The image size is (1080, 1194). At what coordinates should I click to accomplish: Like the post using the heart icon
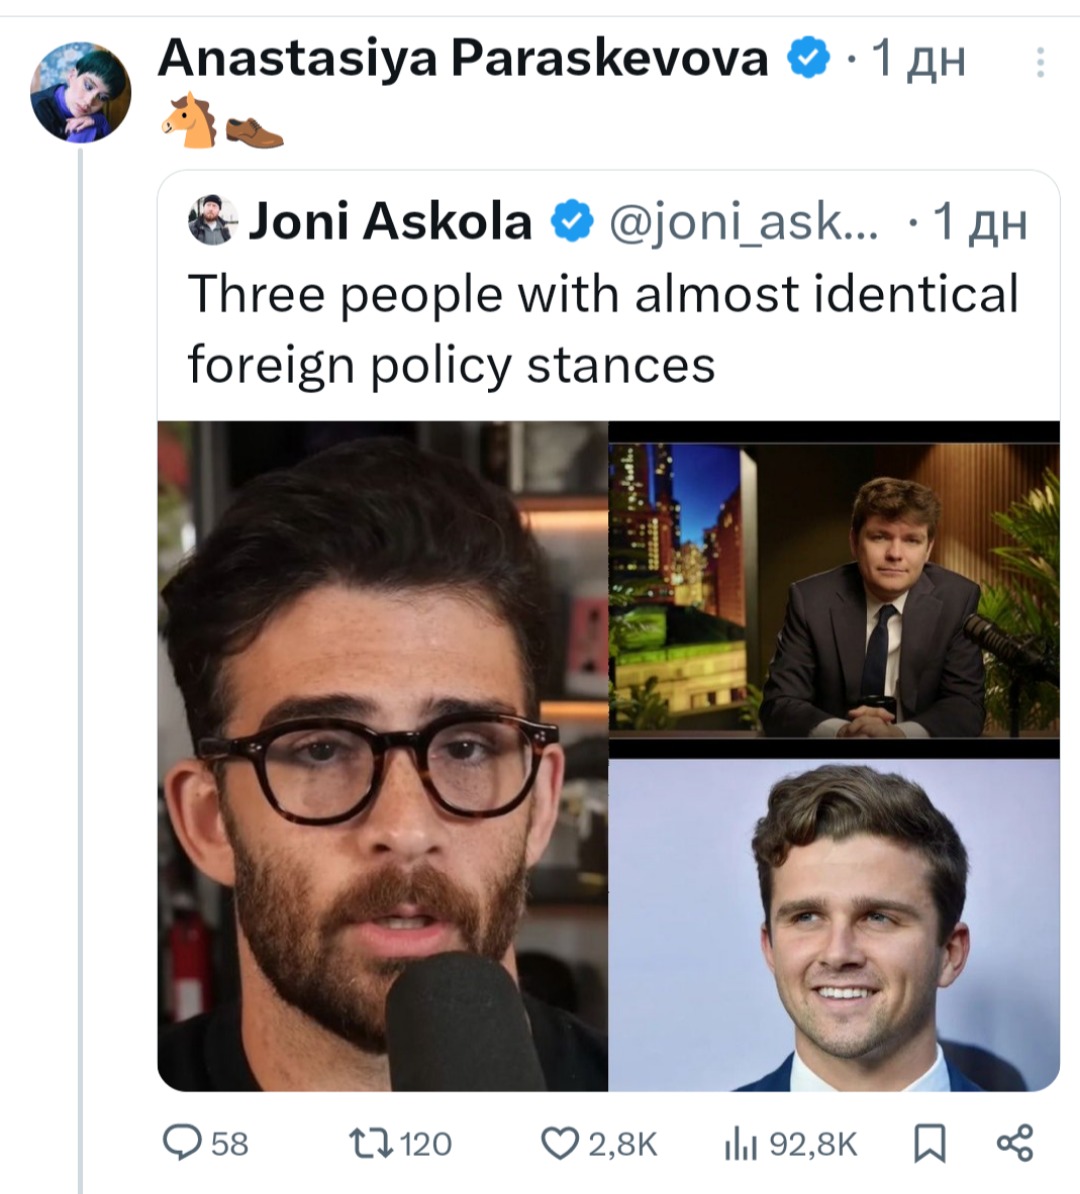coord(560,1142)
